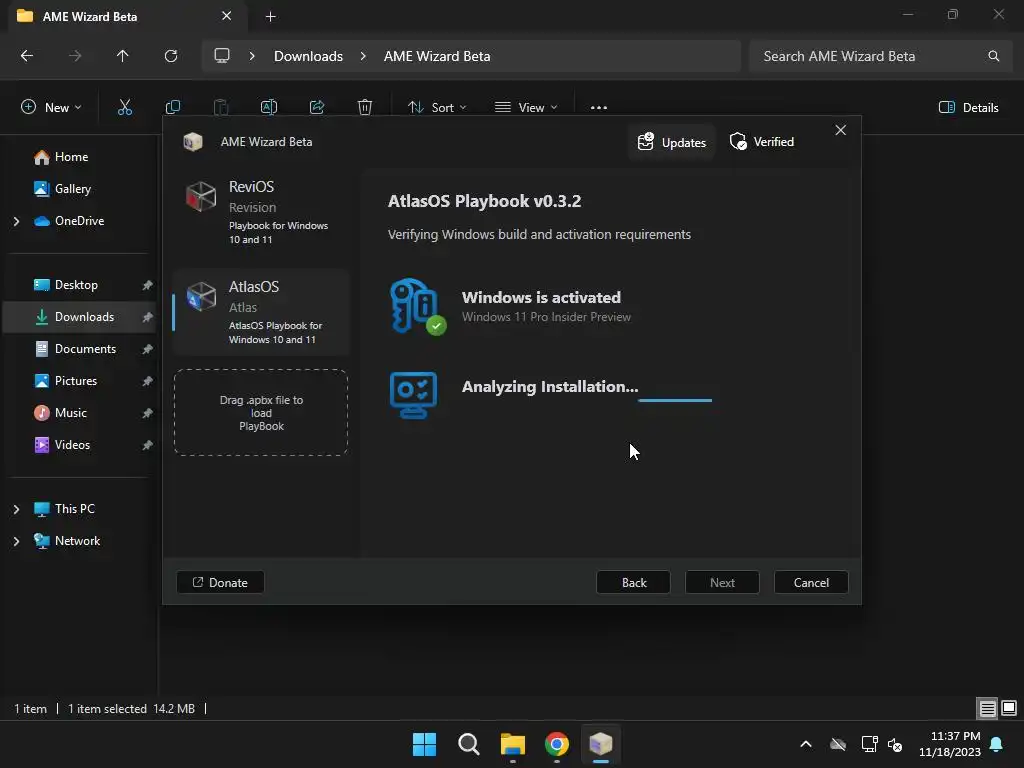1024x768 pixels.
Task: Click Downloads in the address bar
Action: pyautogui.click(x=308, y=56)
